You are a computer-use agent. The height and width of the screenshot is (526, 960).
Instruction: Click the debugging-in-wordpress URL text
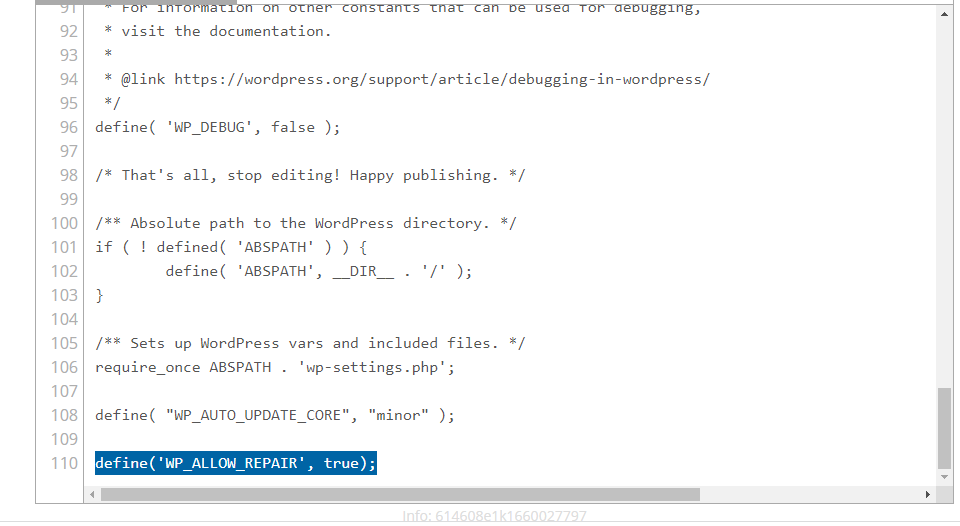coord(442,80)
